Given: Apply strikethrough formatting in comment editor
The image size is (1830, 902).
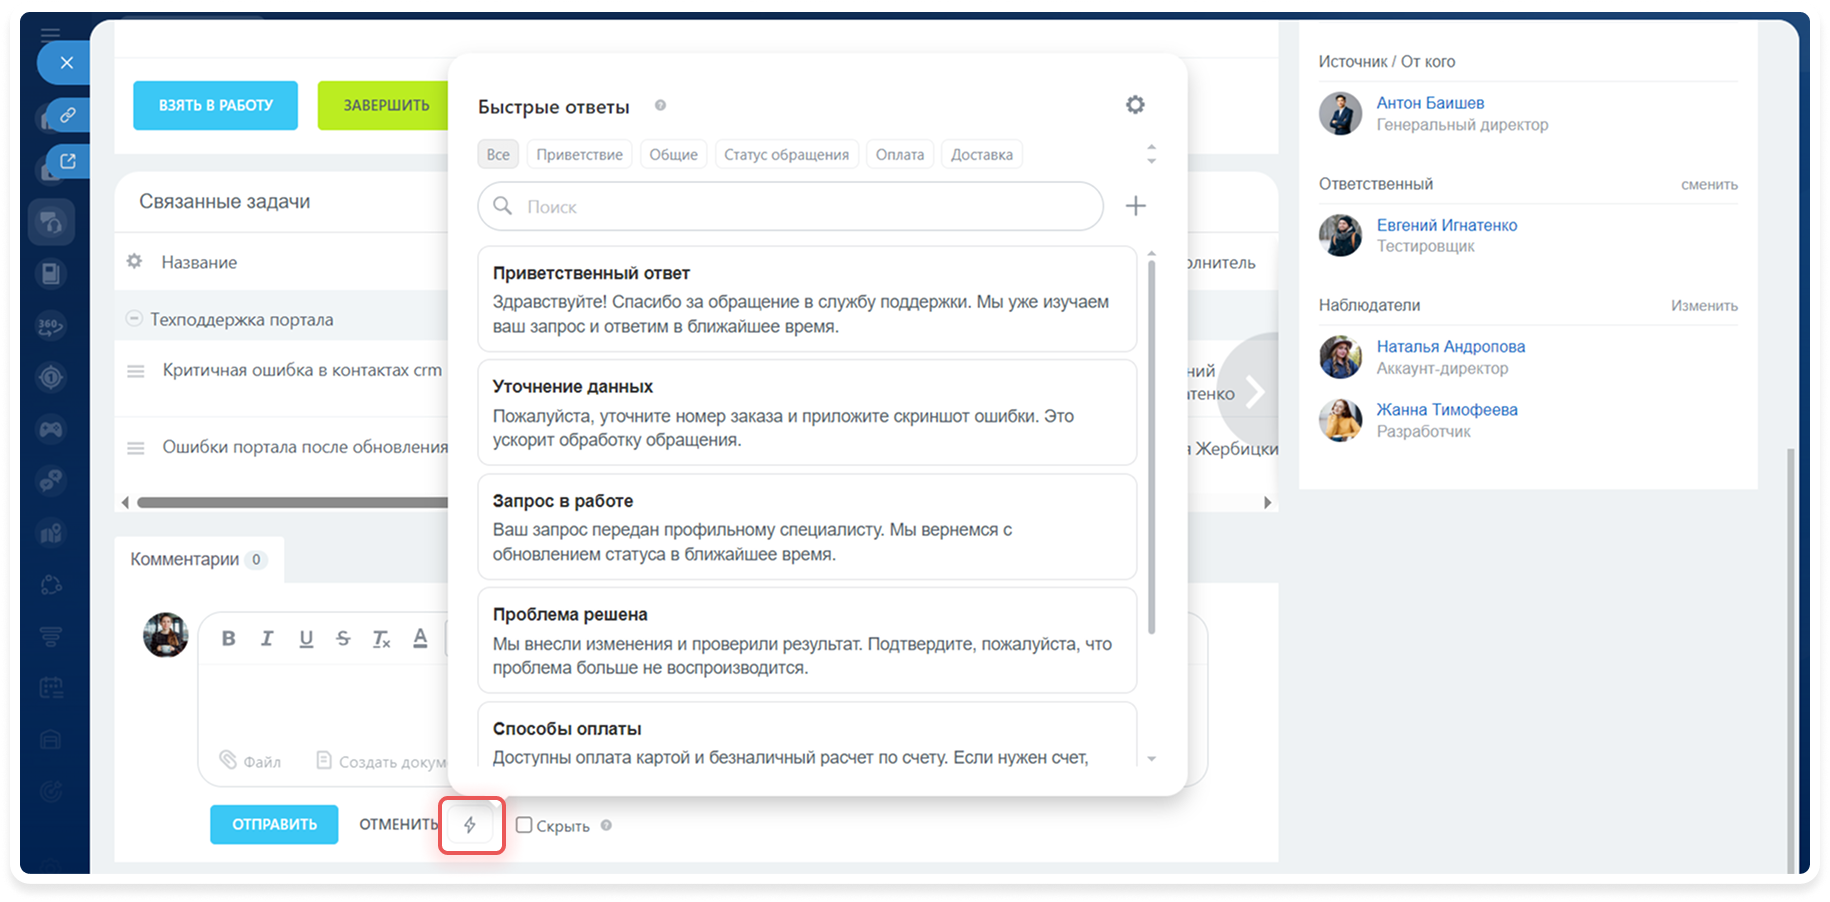Looking at the screenshot, I should click(343, 638).
